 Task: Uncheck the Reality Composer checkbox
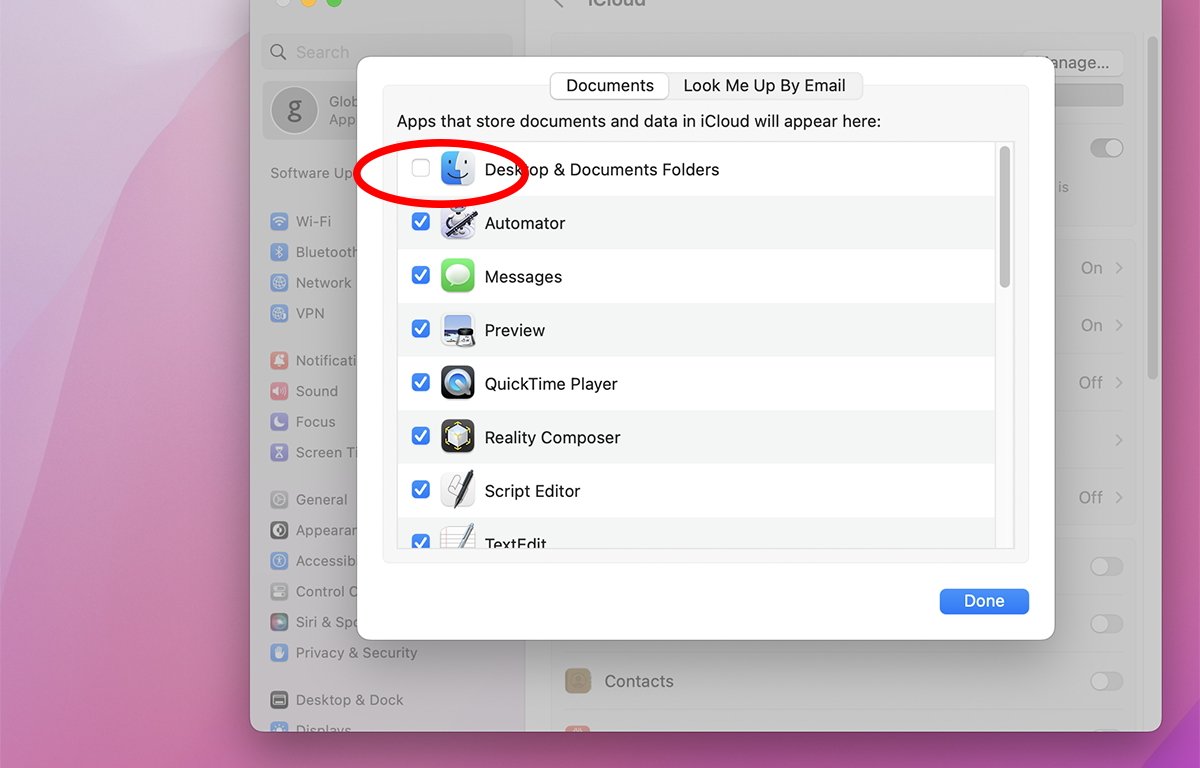pyautogui.click(x=421, y=436)
